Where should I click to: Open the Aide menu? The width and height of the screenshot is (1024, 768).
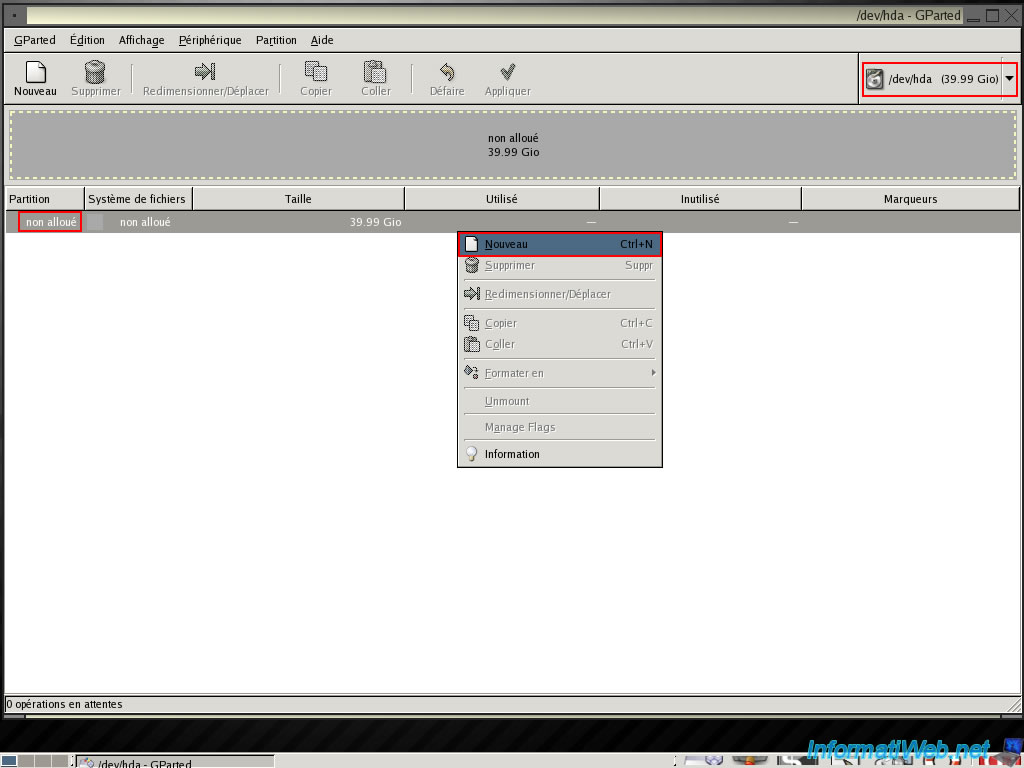coord(322,40)
